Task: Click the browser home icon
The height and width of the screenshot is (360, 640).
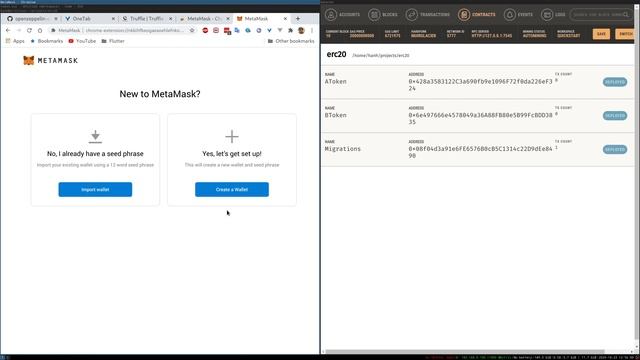Action: click(40, 30)
